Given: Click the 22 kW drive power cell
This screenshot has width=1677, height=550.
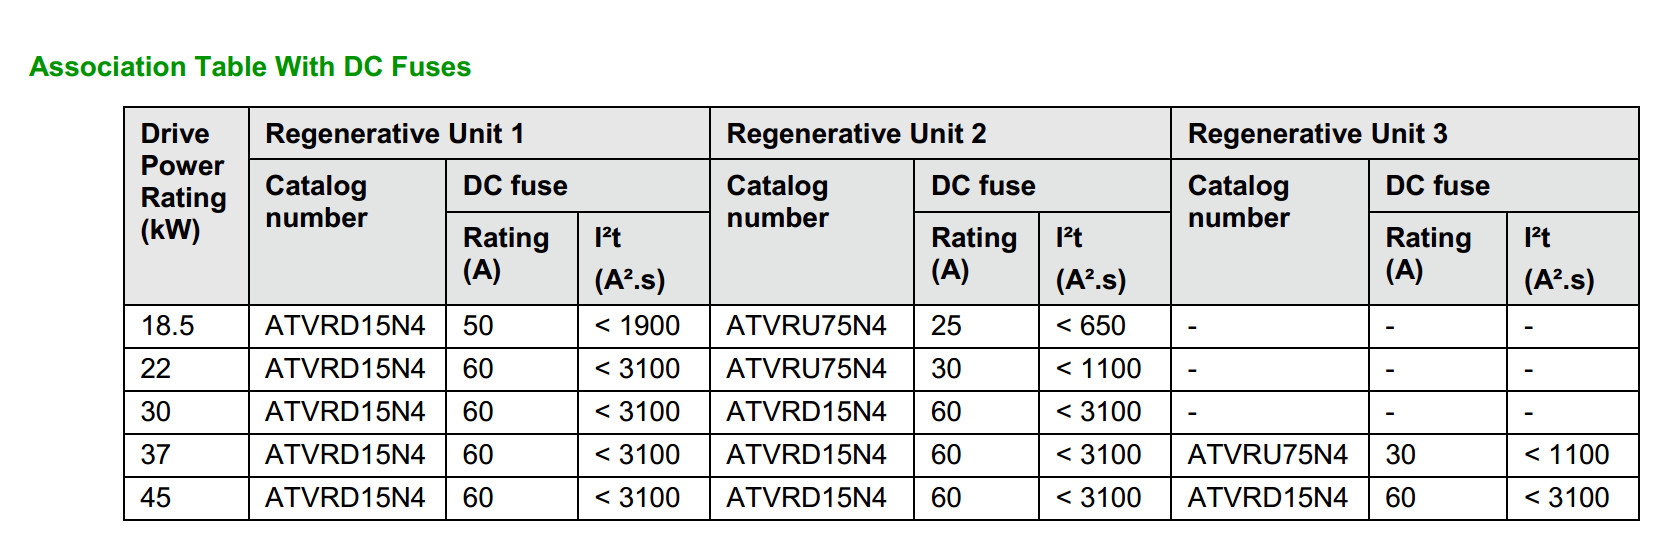Looking at the screenshot, I should tap(186, 369).
